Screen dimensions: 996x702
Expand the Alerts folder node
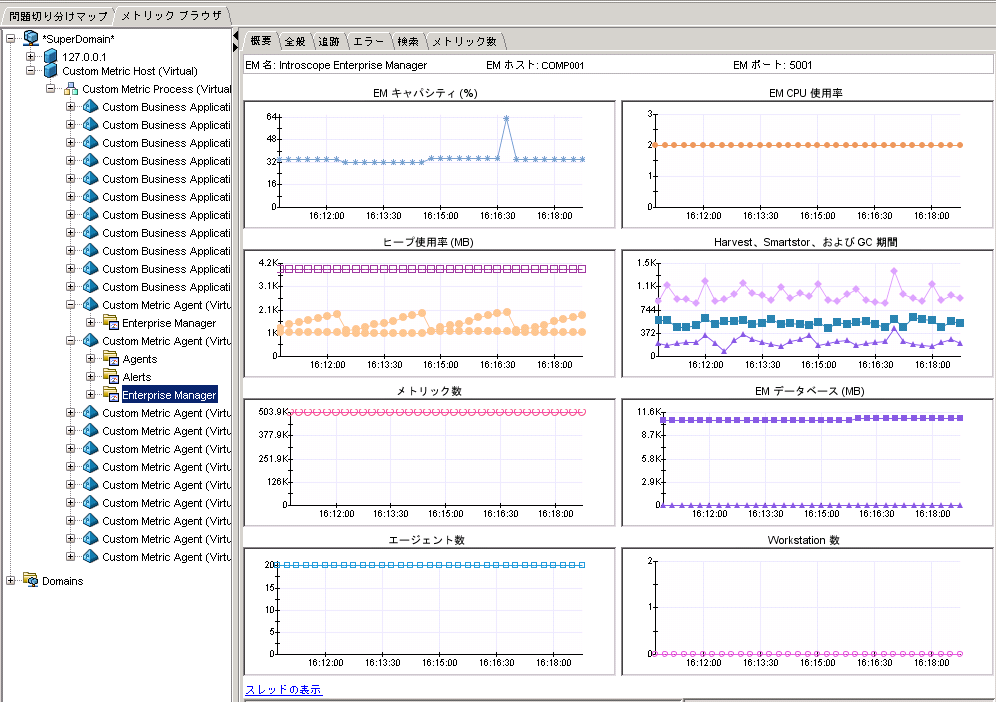[x=91, y=377]
